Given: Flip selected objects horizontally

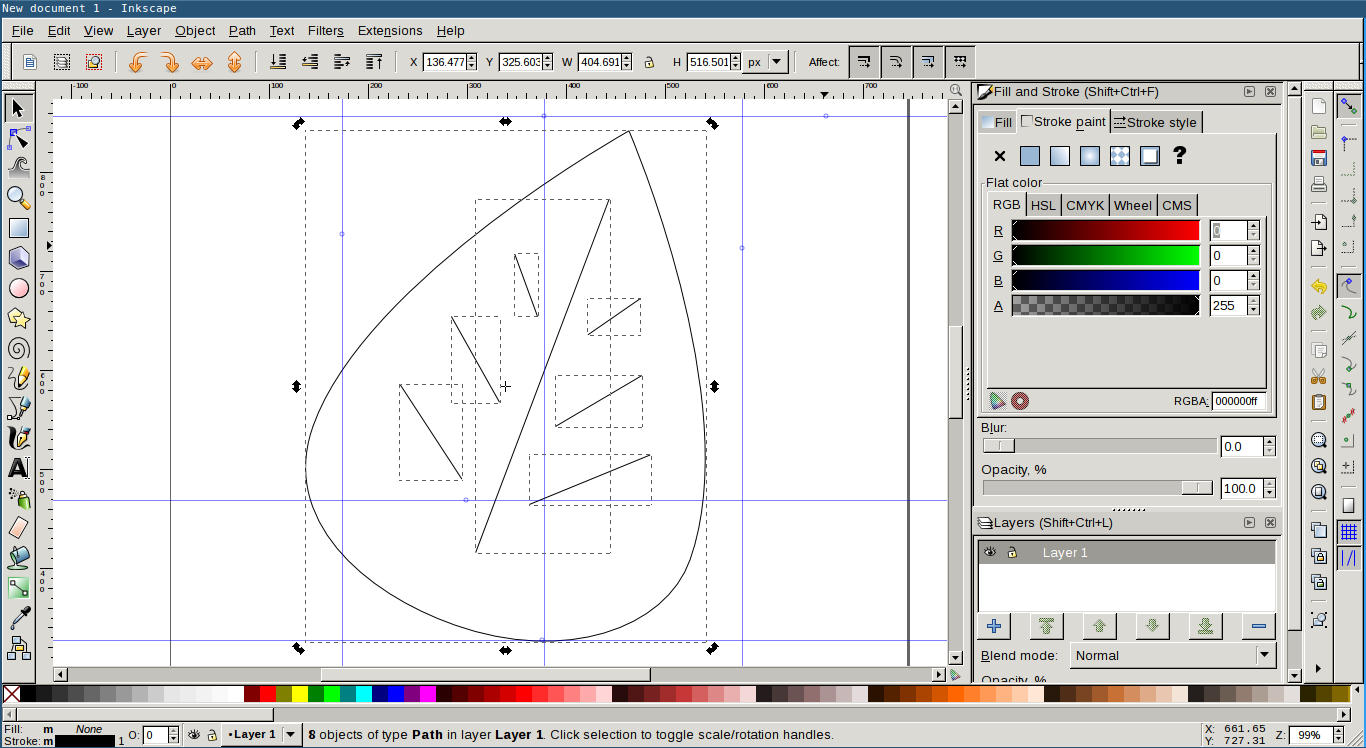Looking at the screenshot, I should coord(202,62).
